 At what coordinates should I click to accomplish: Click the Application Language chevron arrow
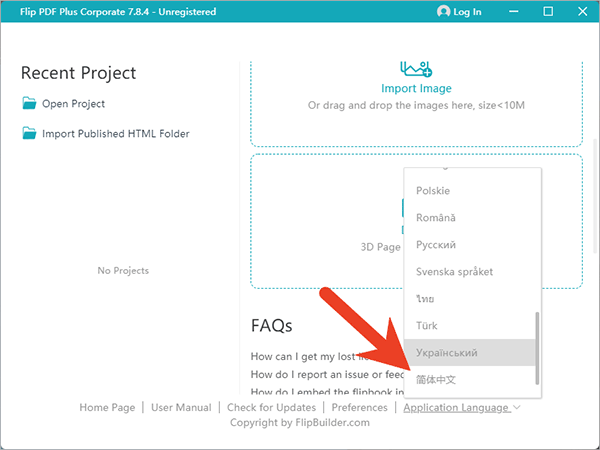[516, 407]
